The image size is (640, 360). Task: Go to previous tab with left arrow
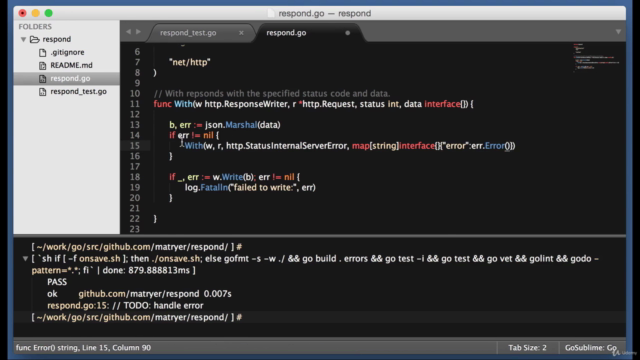click(129, 31)
